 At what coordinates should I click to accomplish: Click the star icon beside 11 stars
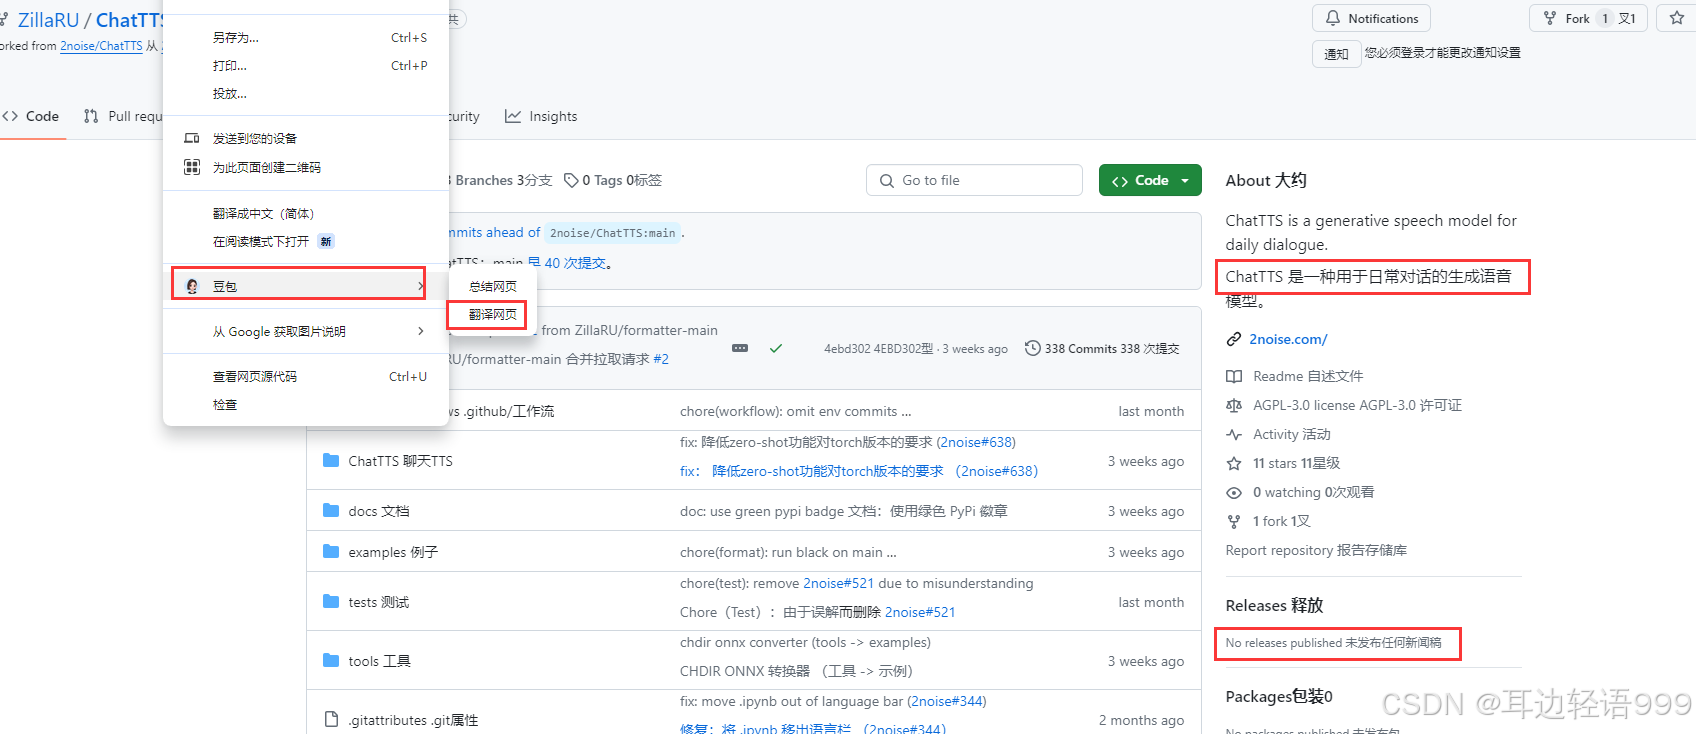click(x=1234, y=463)
